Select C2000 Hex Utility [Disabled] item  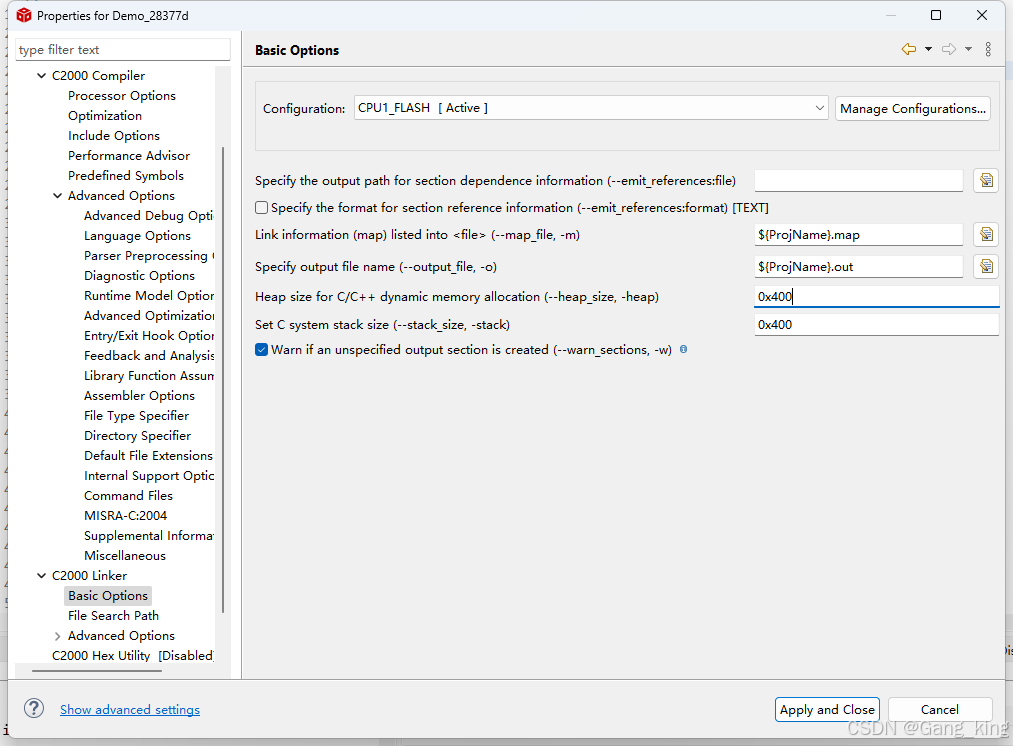coord(132,656)
